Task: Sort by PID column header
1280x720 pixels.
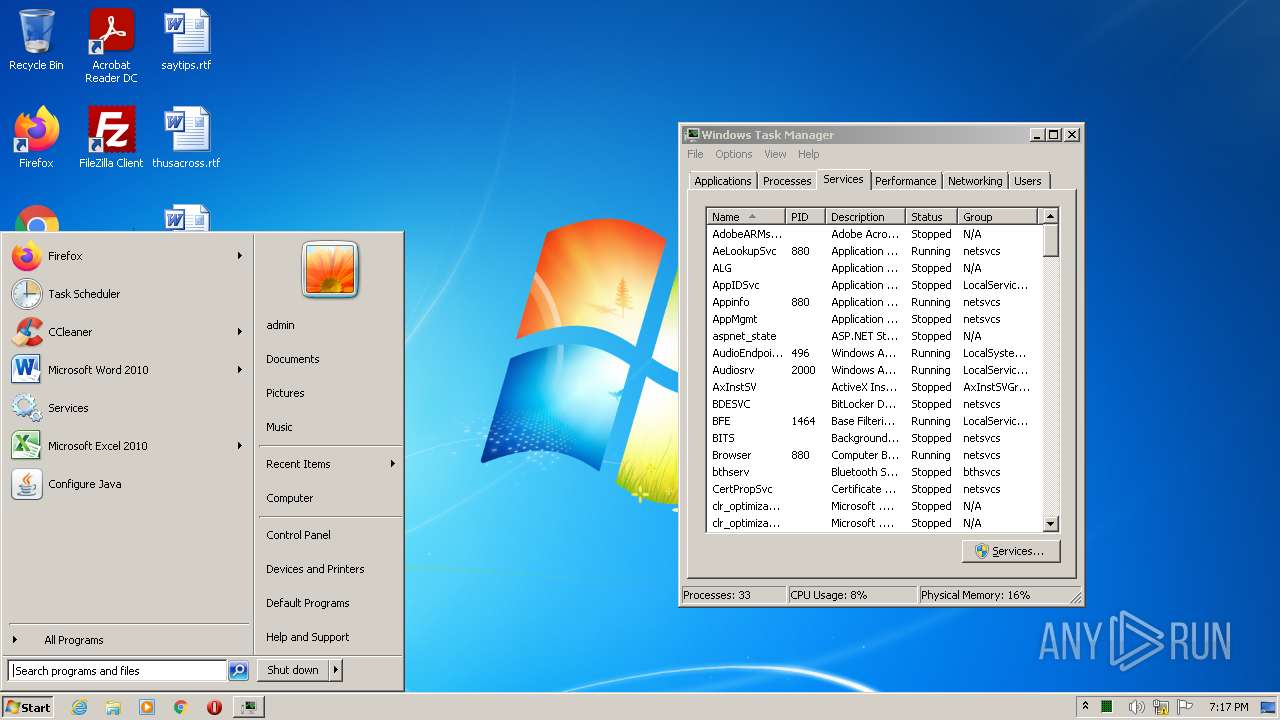Action: click(x=805, y=216)
